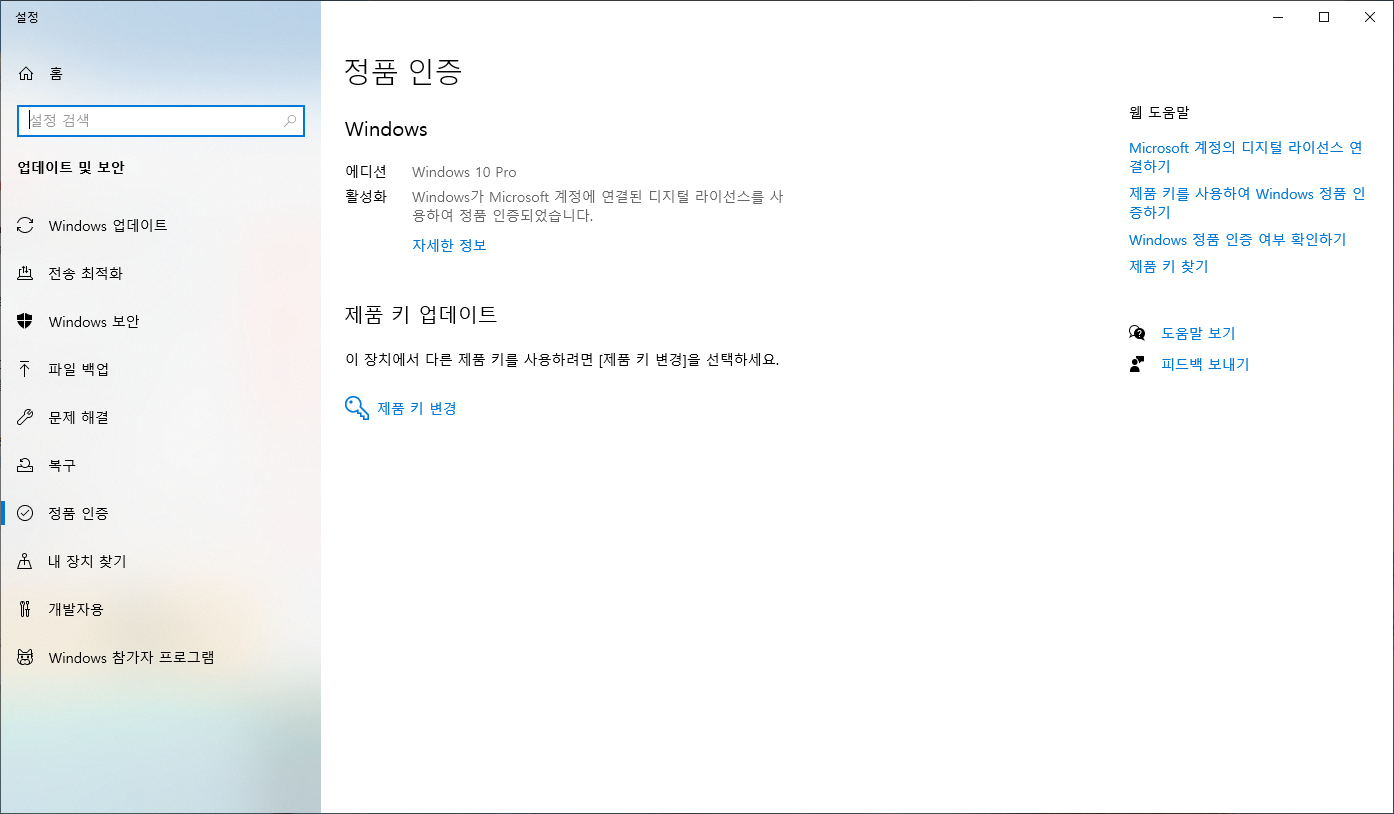This screenshot has width=1394, height=814.
Task: Click the key icon for 제품 키 변경
Action: [x=357, y=408]
